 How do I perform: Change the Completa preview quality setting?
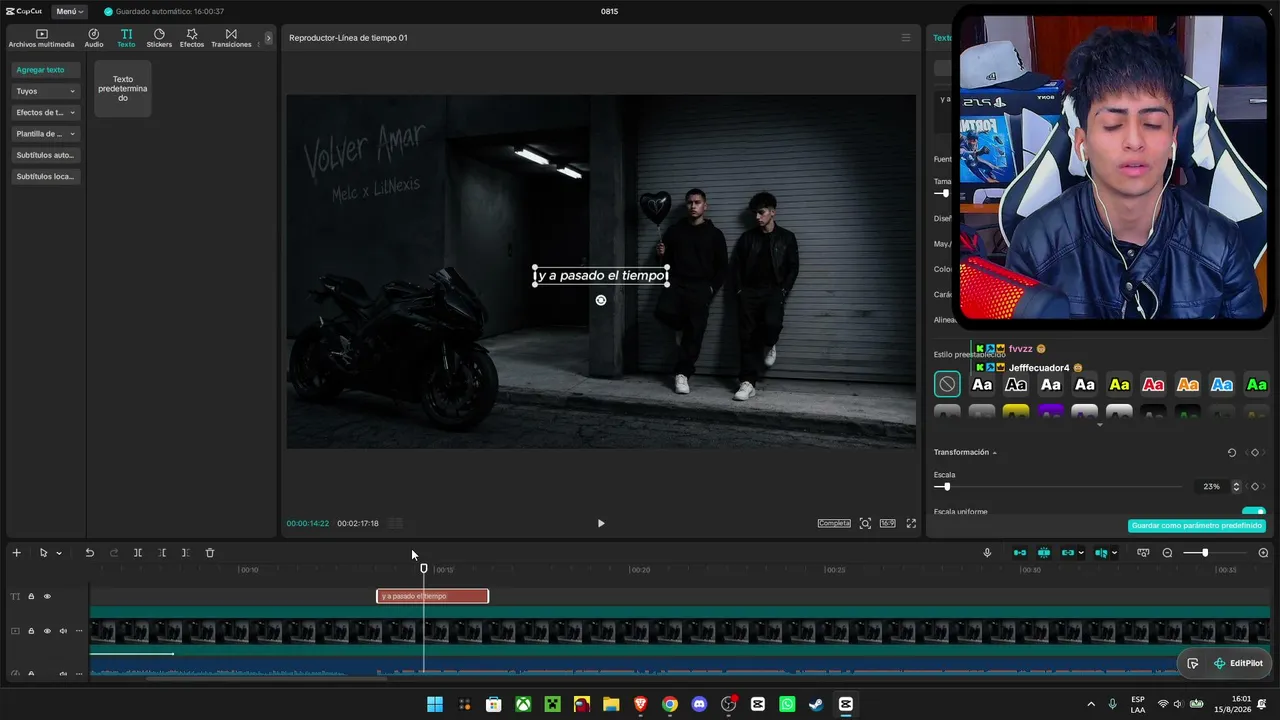click(x=834, y=523)
